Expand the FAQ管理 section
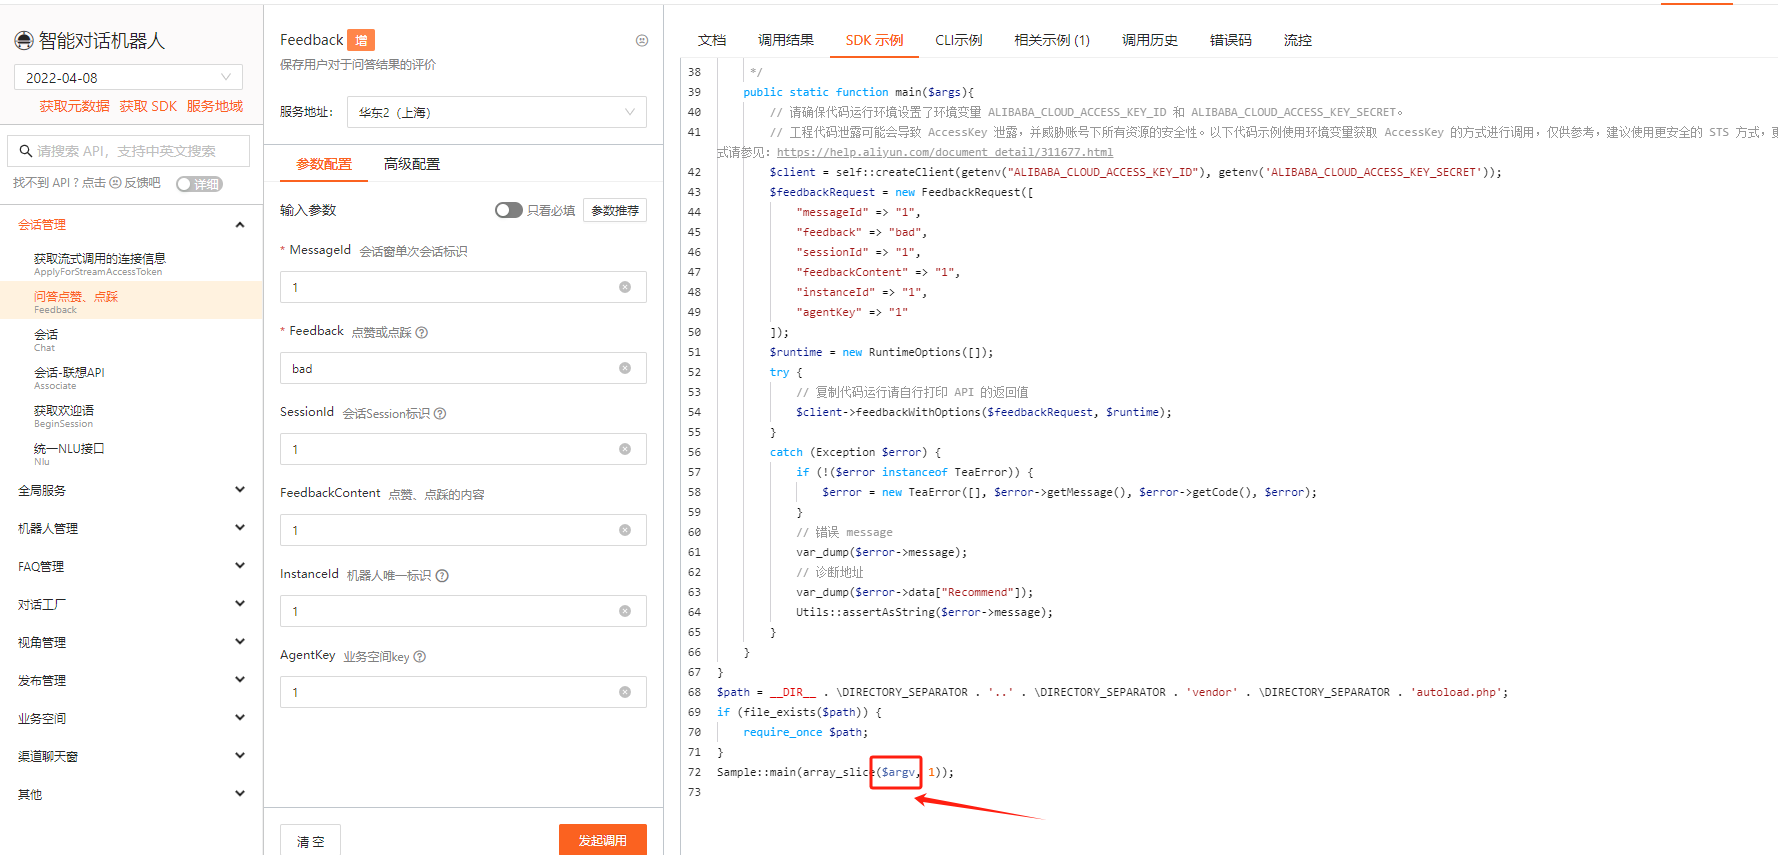This screenshot has width=1778, height=855. coord(240,566)
